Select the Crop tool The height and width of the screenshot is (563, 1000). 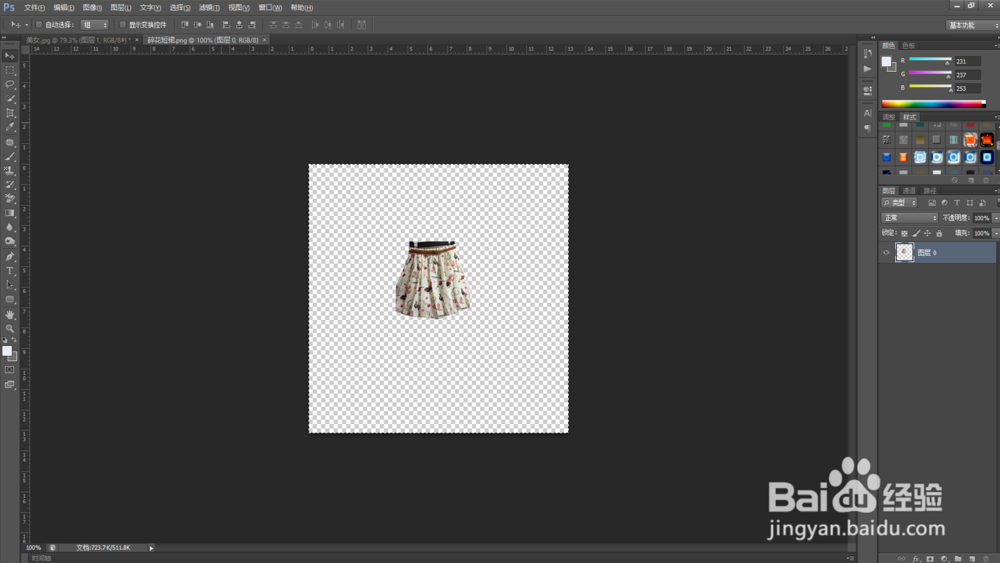tap(10, 113)
